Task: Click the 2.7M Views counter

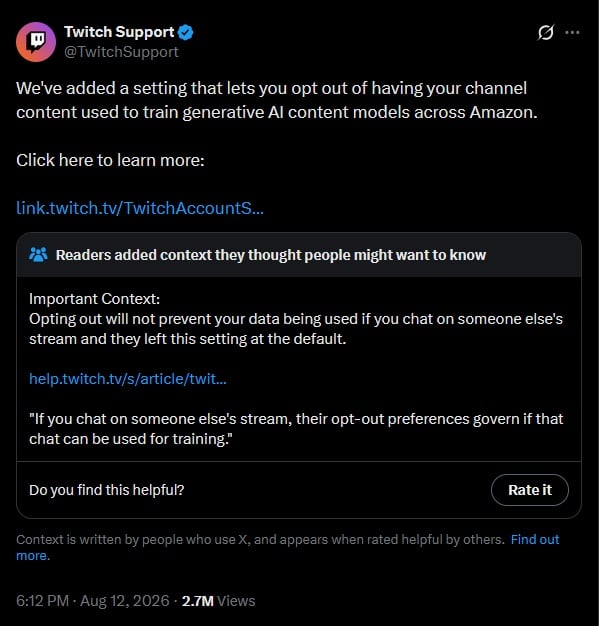Action: (x=218, y=601)
